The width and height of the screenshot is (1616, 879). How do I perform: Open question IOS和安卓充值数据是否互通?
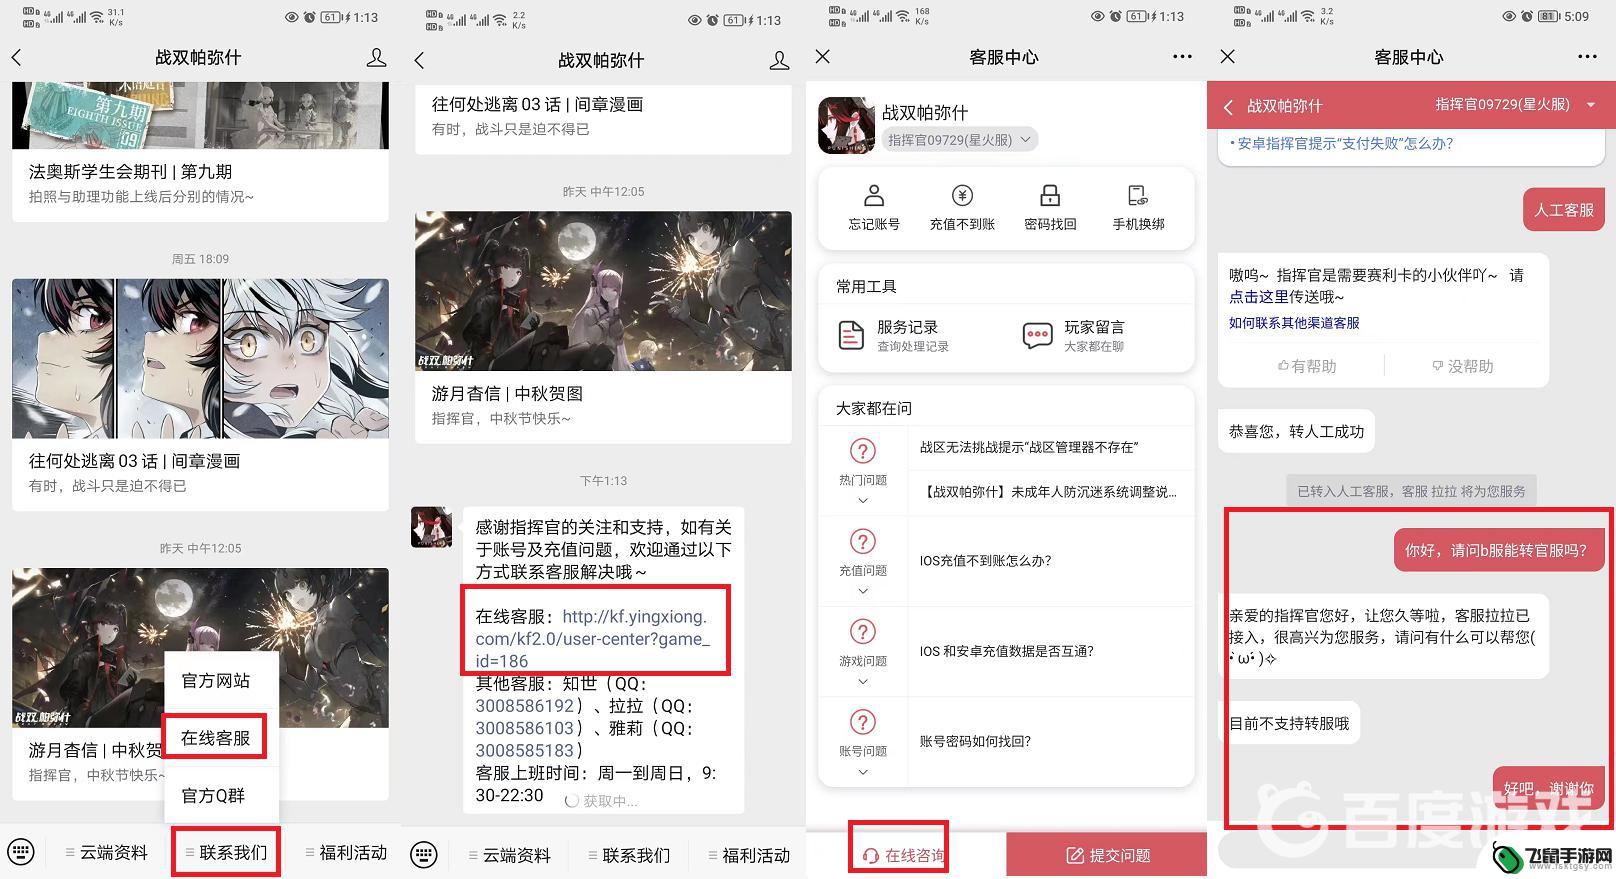coord(1006,651)
